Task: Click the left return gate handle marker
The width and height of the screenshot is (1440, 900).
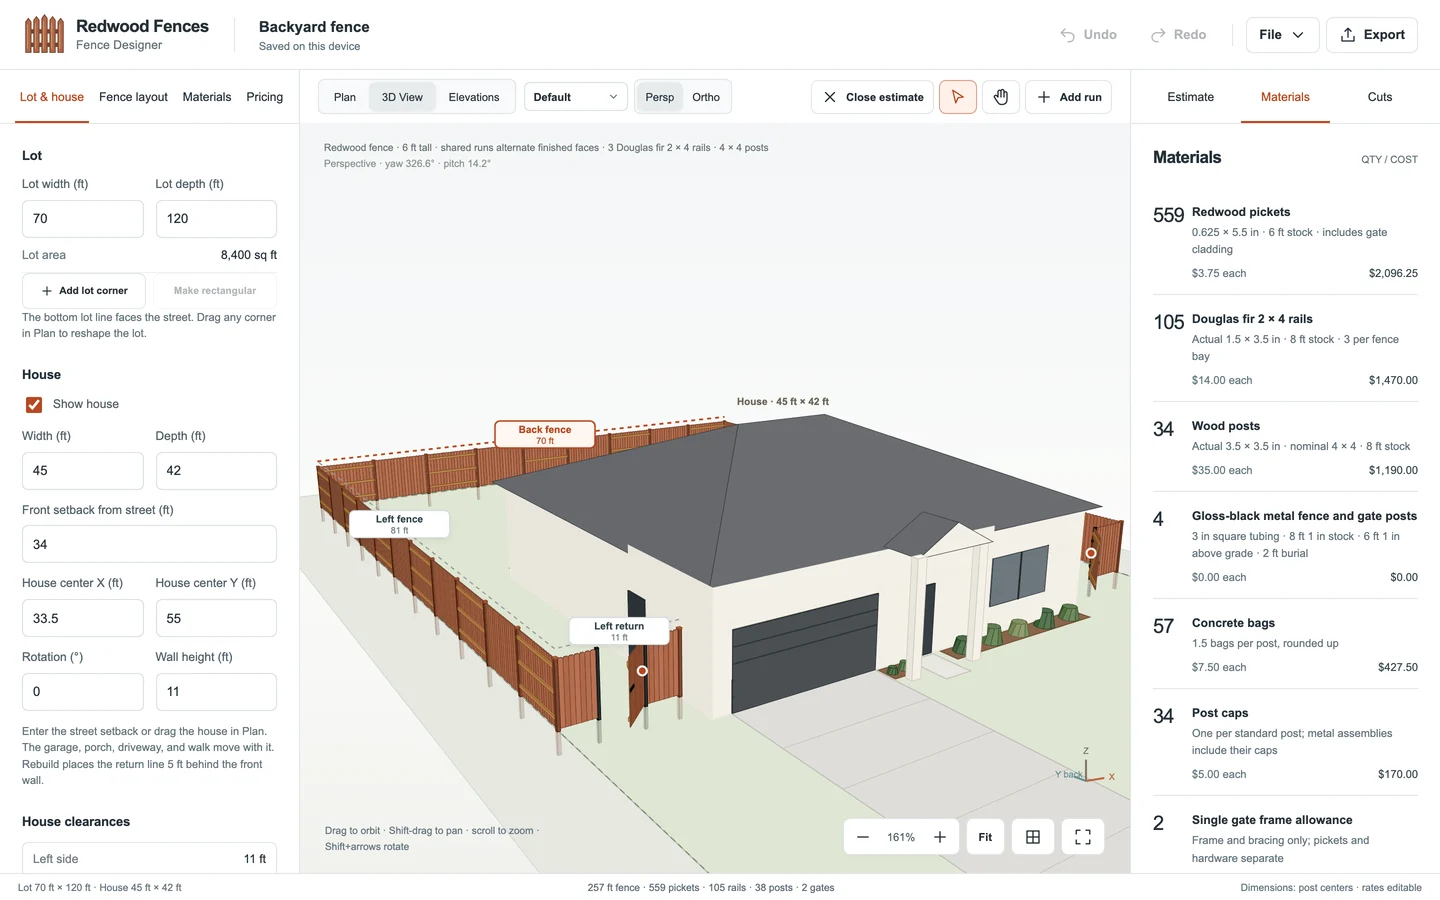Action: [642, 671]
